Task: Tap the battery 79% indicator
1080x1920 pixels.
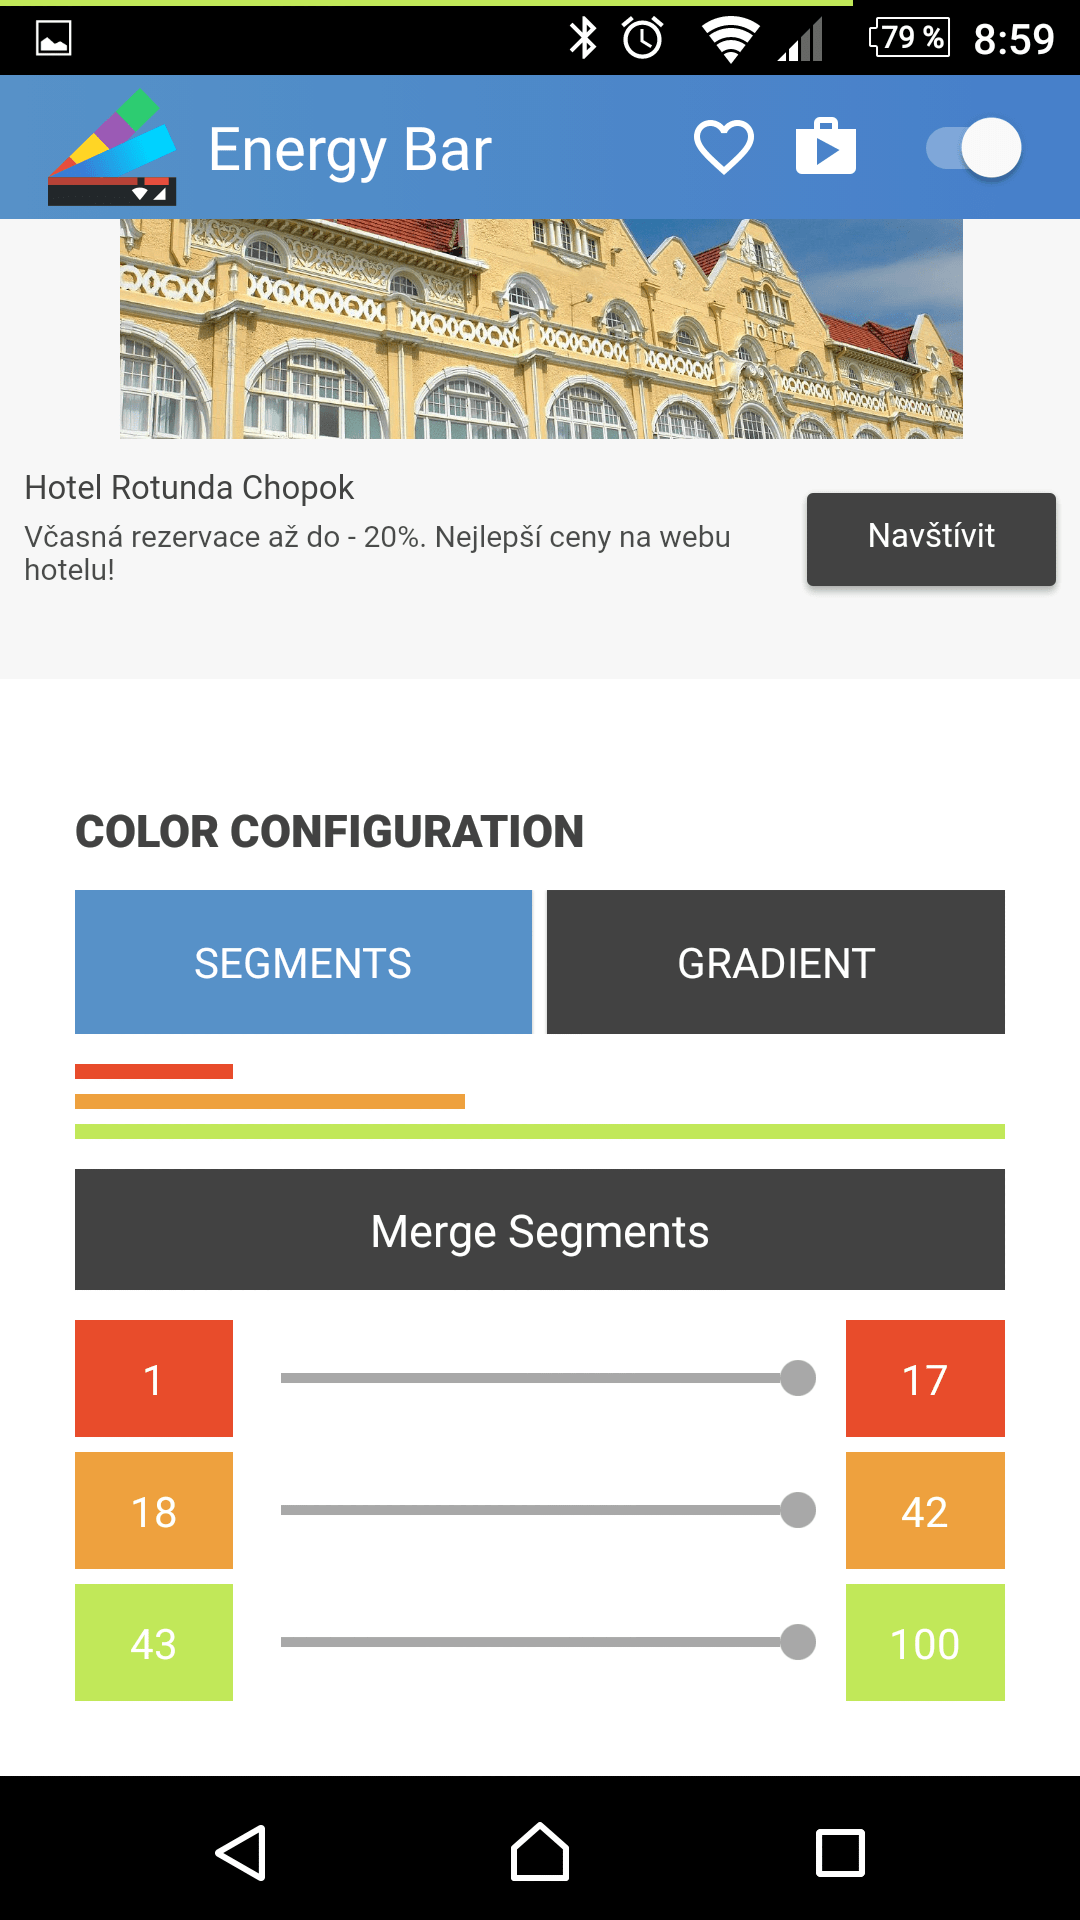Action: (909, 38)
